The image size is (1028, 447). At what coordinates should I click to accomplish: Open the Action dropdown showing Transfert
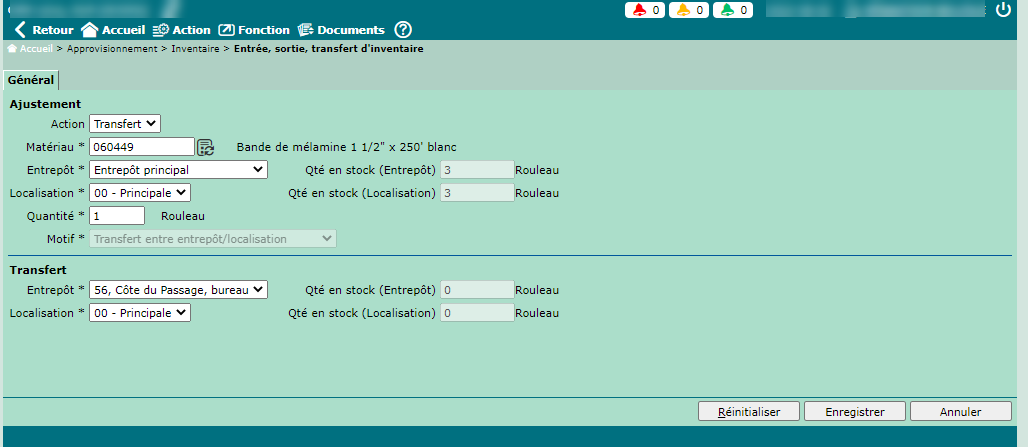coord(125,123)
